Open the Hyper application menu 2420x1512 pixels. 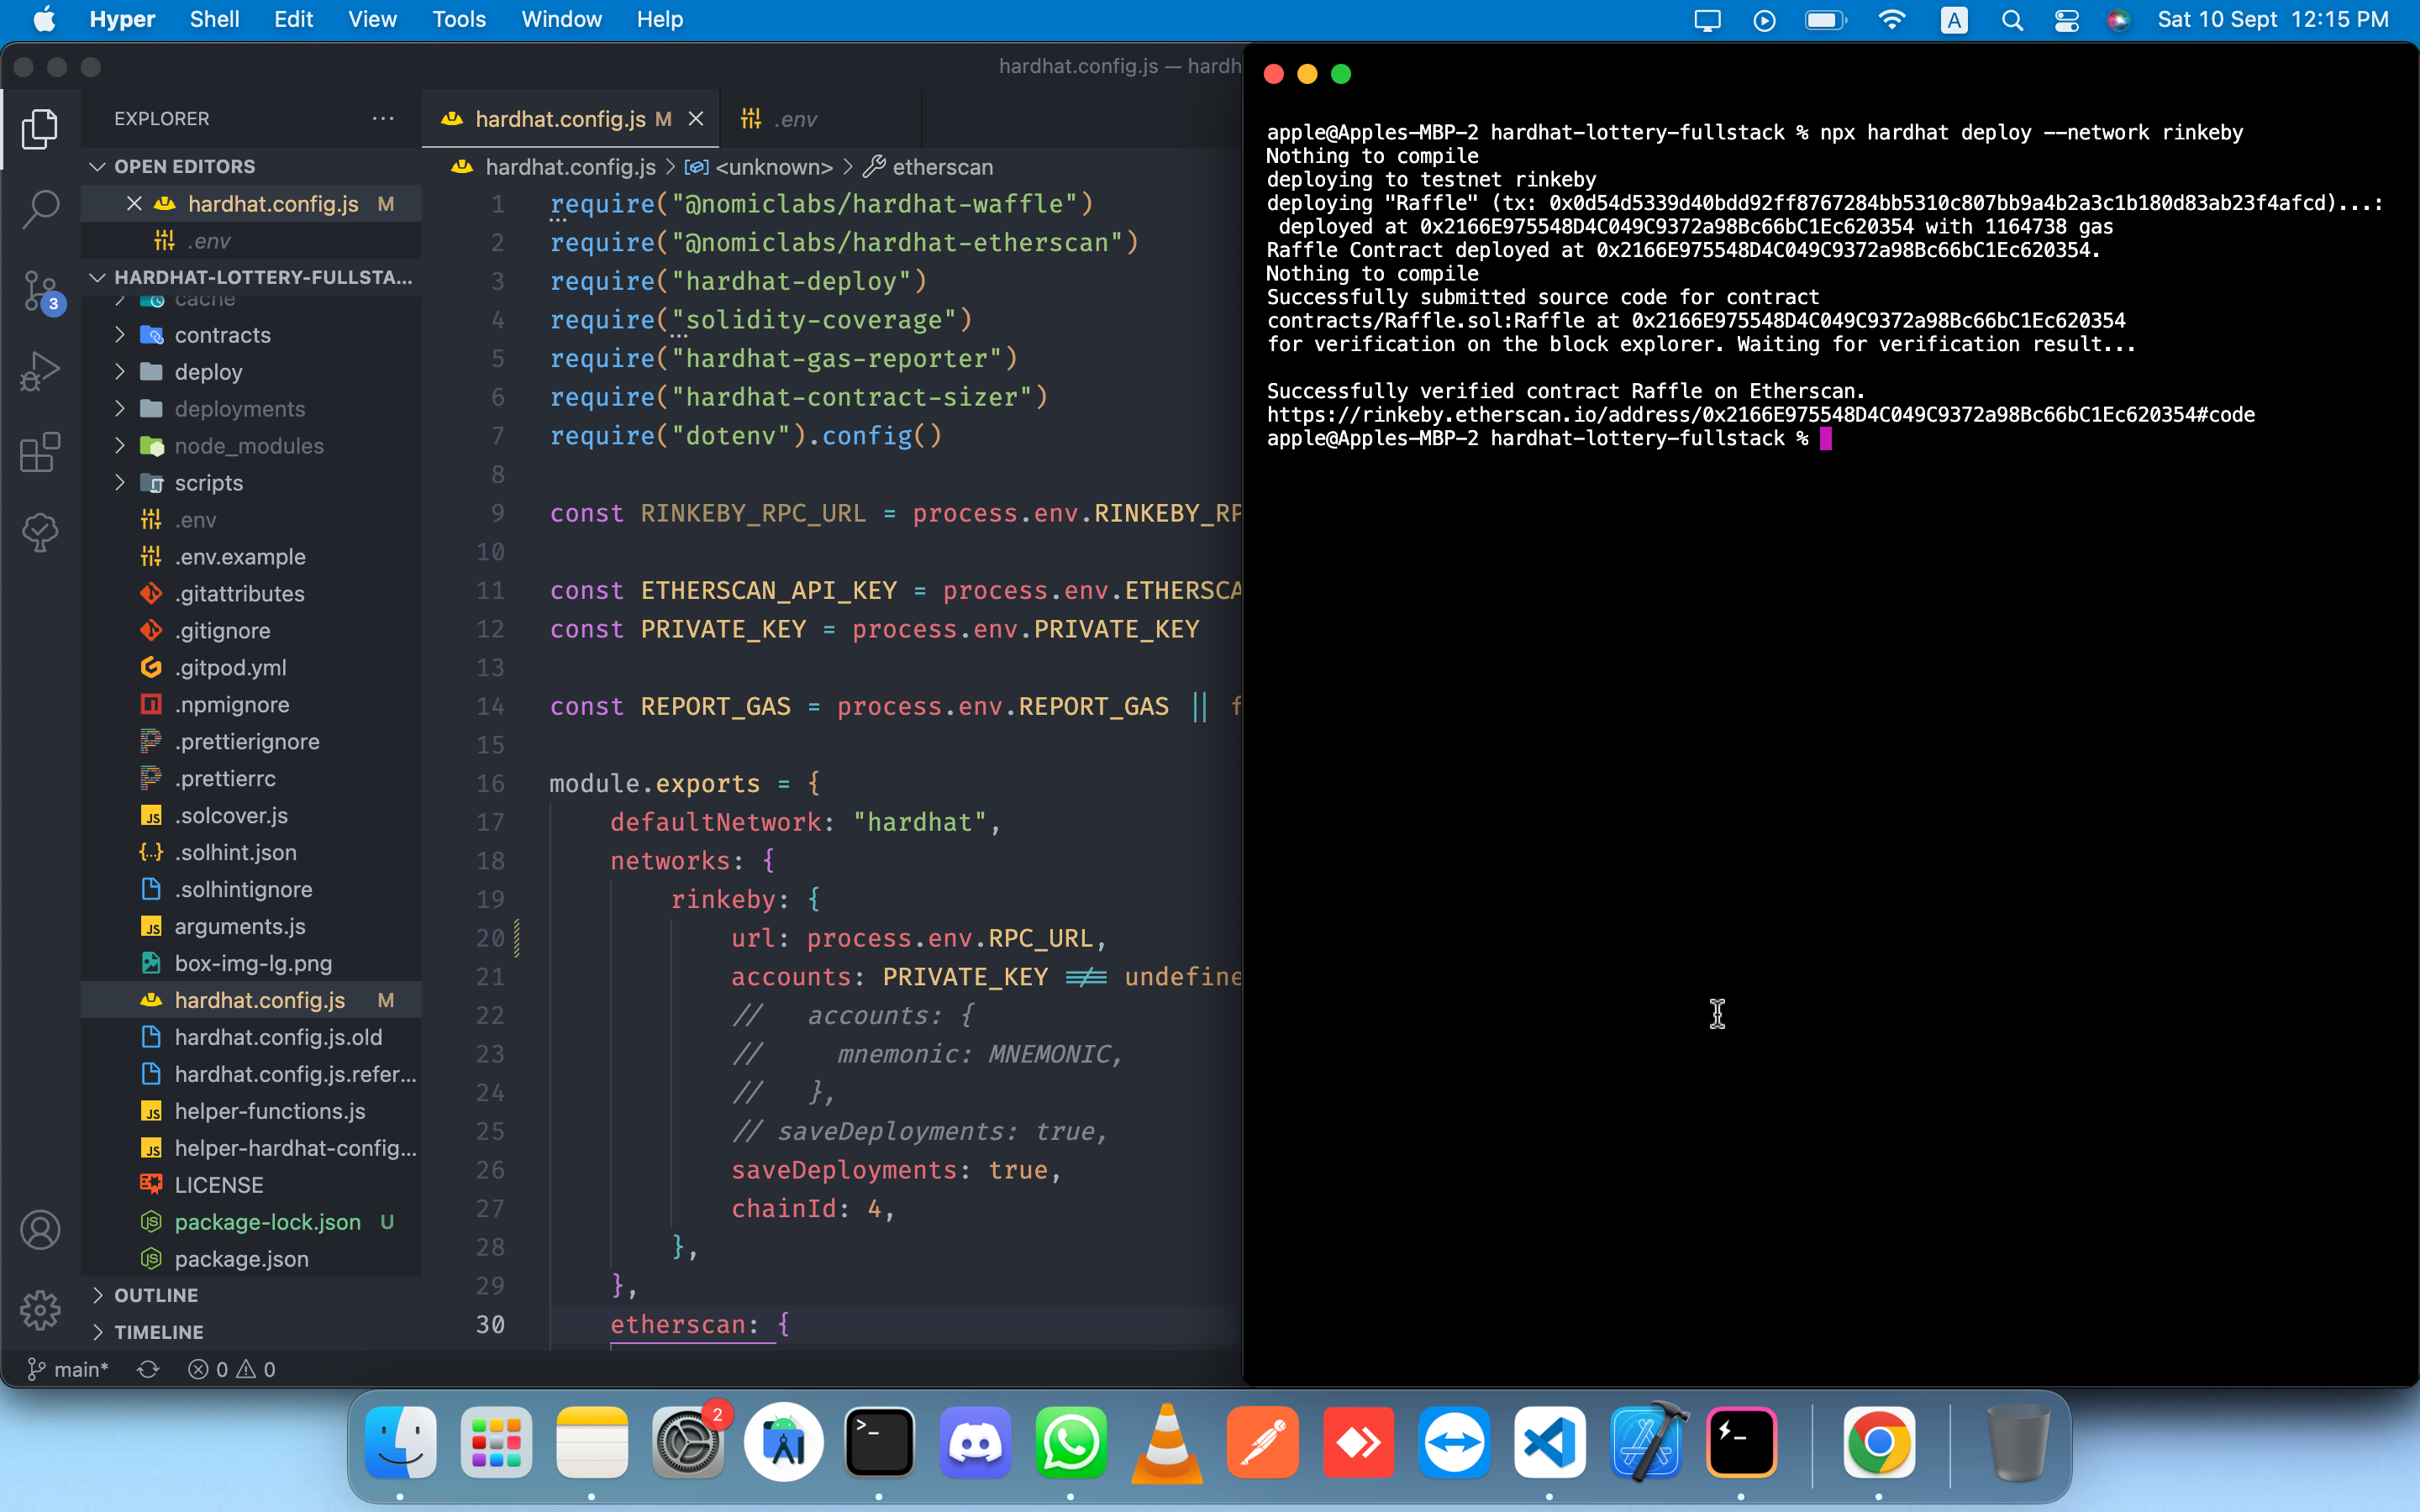pyautogui.click(x=122, y=19)
